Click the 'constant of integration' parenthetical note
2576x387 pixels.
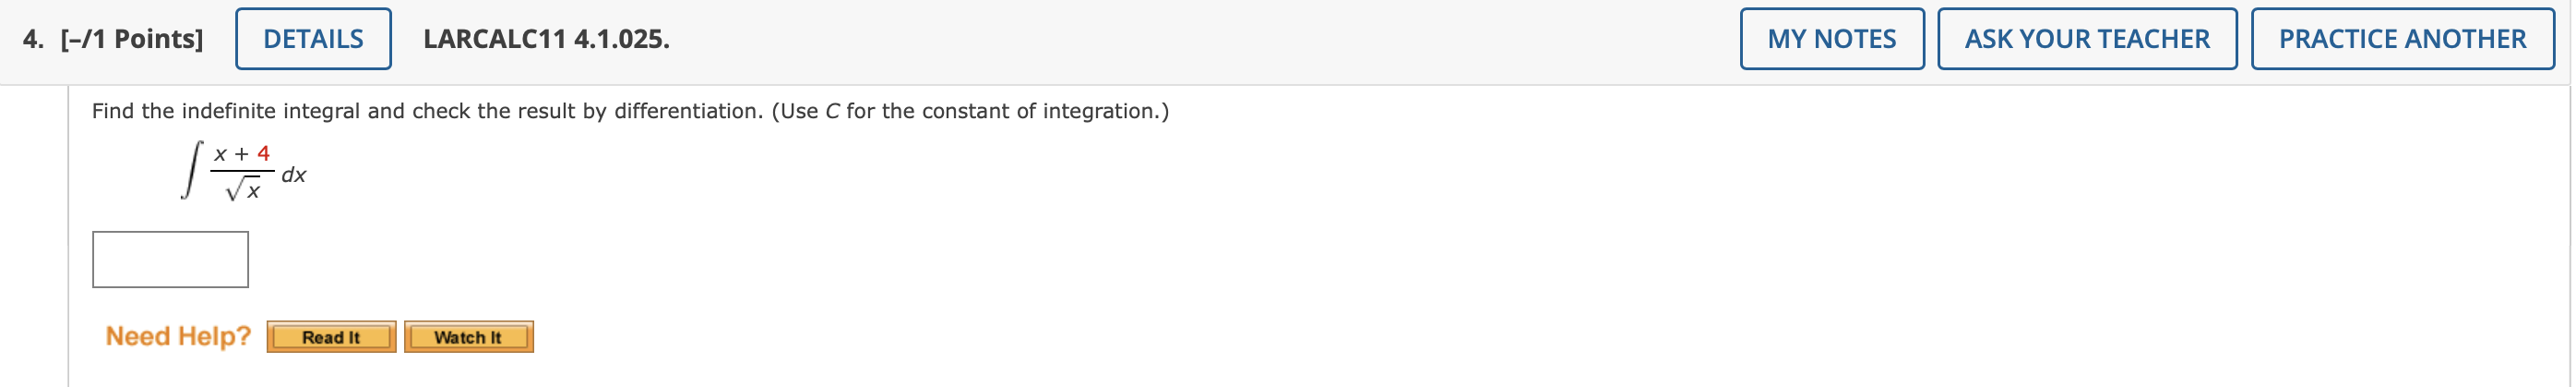click(970, 111)
